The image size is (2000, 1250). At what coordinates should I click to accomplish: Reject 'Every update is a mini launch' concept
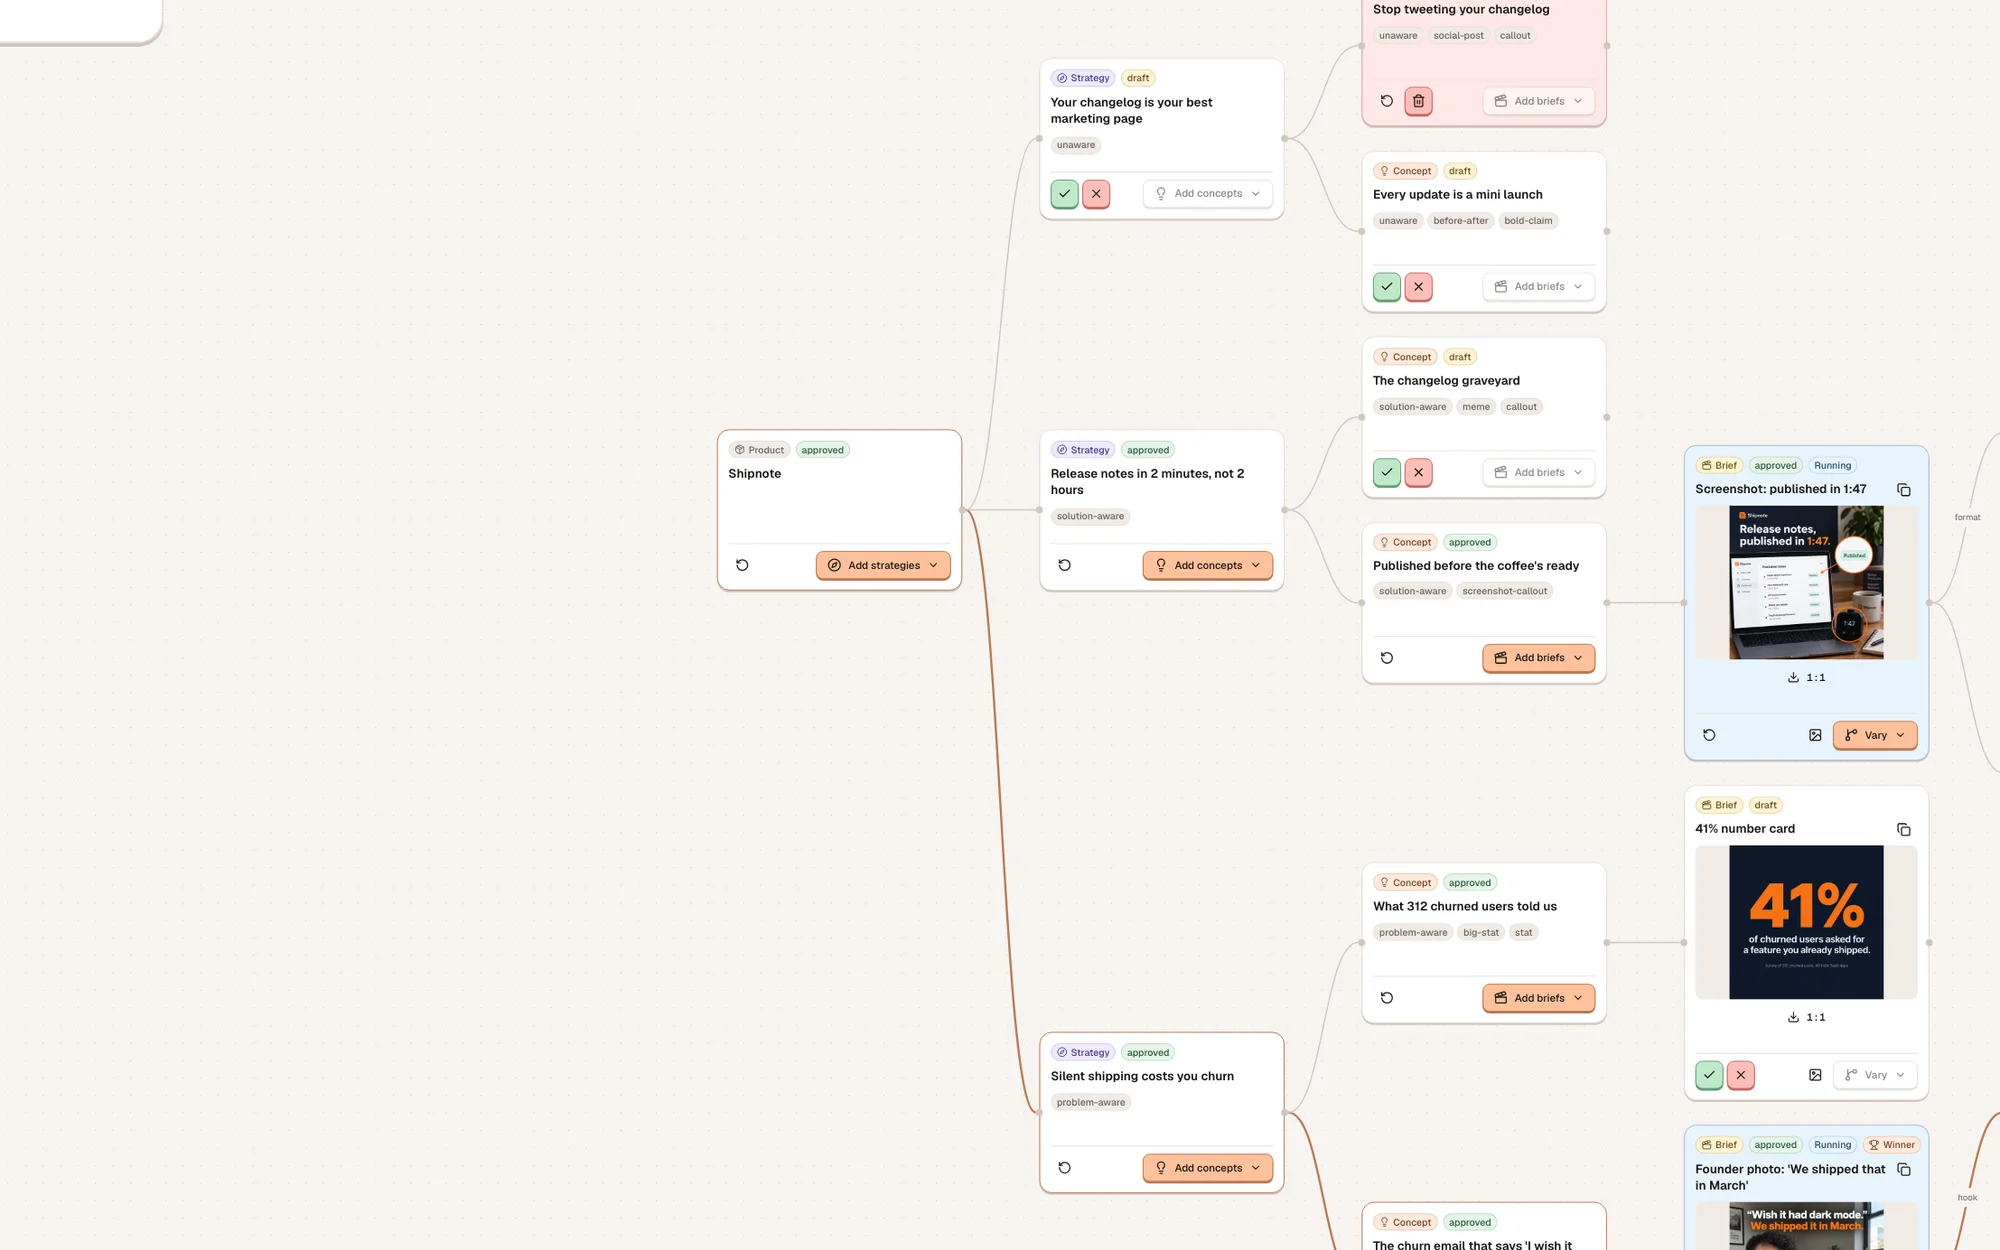1418,287
